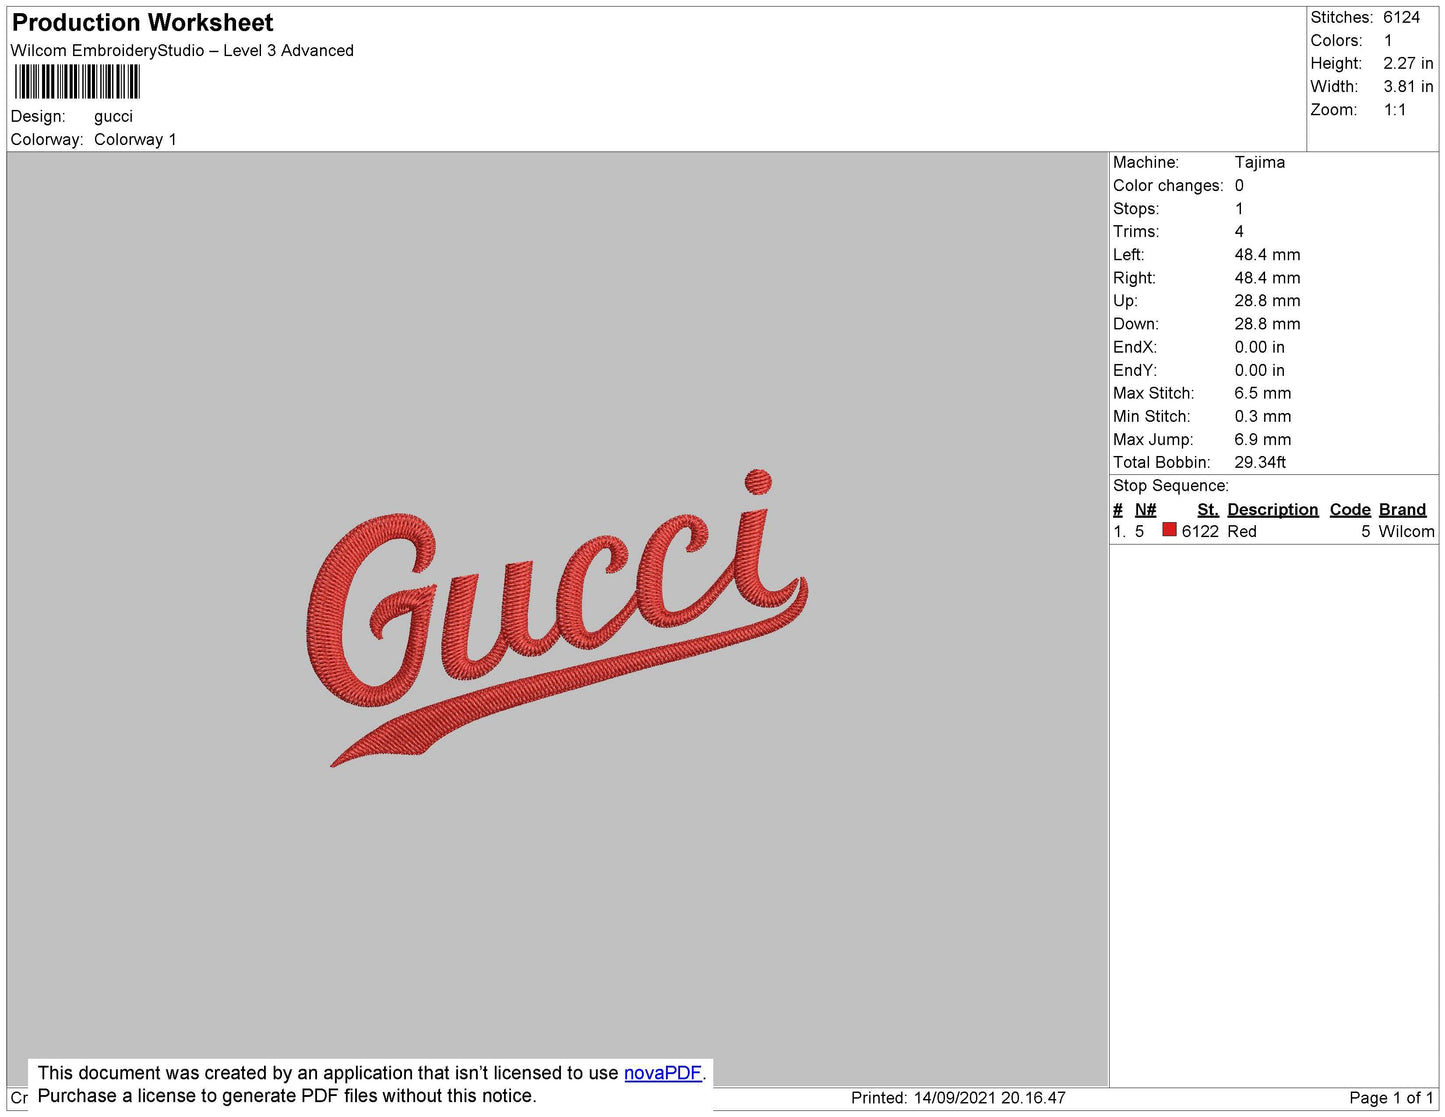Viewport: 1445px width, 1117px height.
Task: Click the 'Wilcom' brand entry
Action: coord(1406,532)
